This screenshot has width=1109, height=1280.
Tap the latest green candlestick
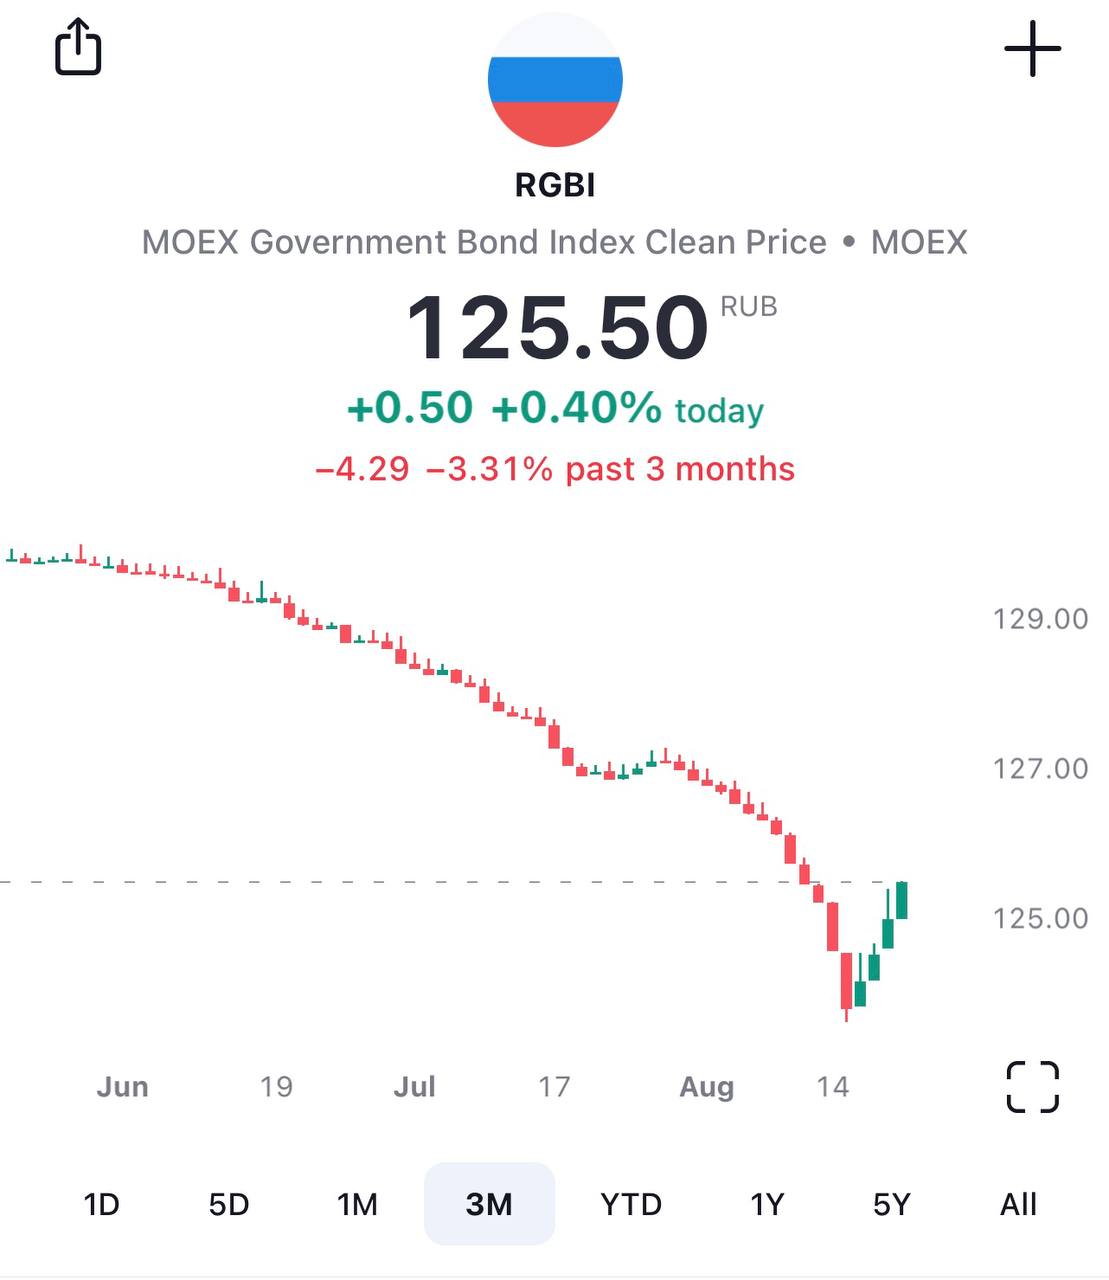(902, 900)
